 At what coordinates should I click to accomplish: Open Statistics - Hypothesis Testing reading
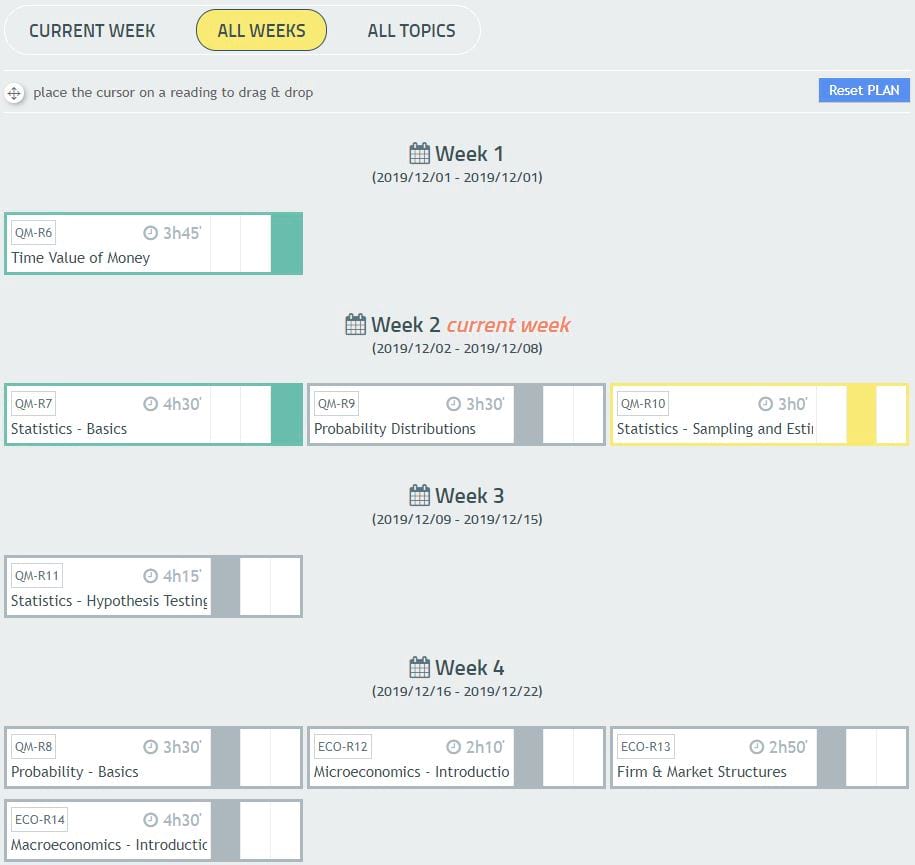109,601
